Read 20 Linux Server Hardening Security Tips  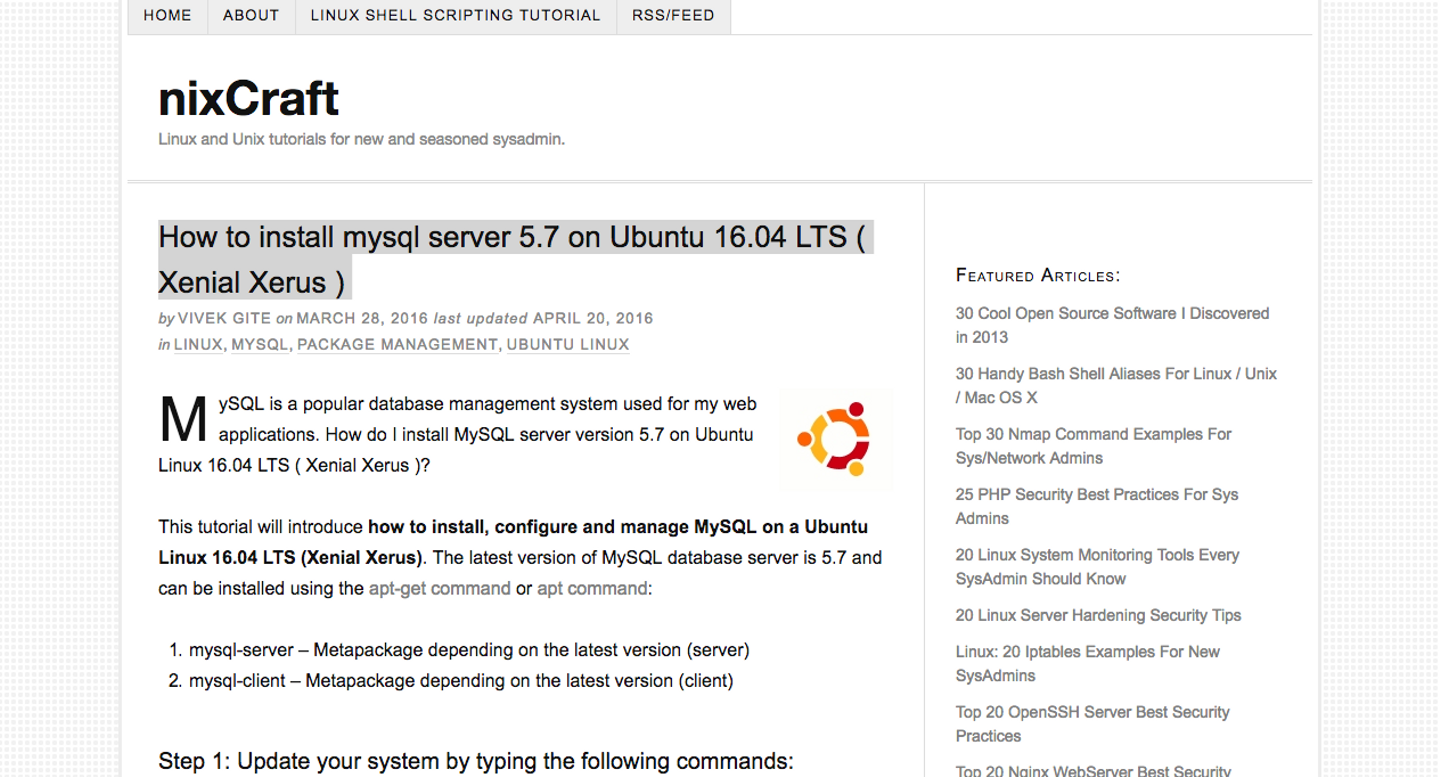1098,616
